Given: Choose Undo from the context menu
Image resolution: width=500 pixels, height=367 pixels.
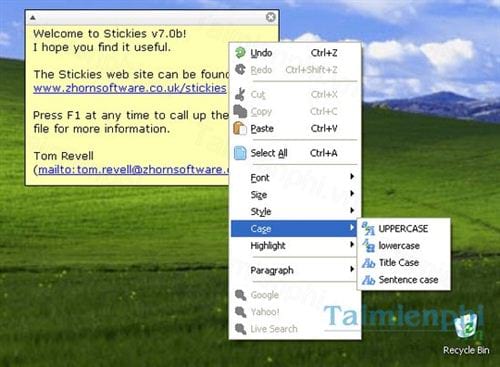Looking at the screenshot, I should (x=295, y=53).
